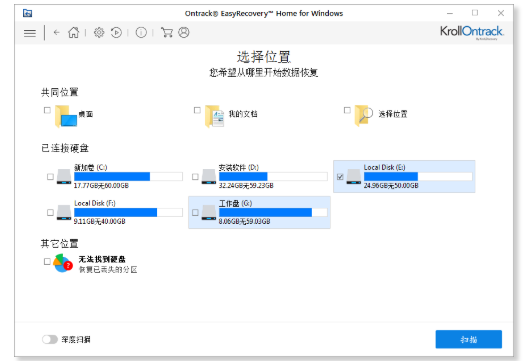
Task: Close the EasyRecovery window
Action: 501,13
